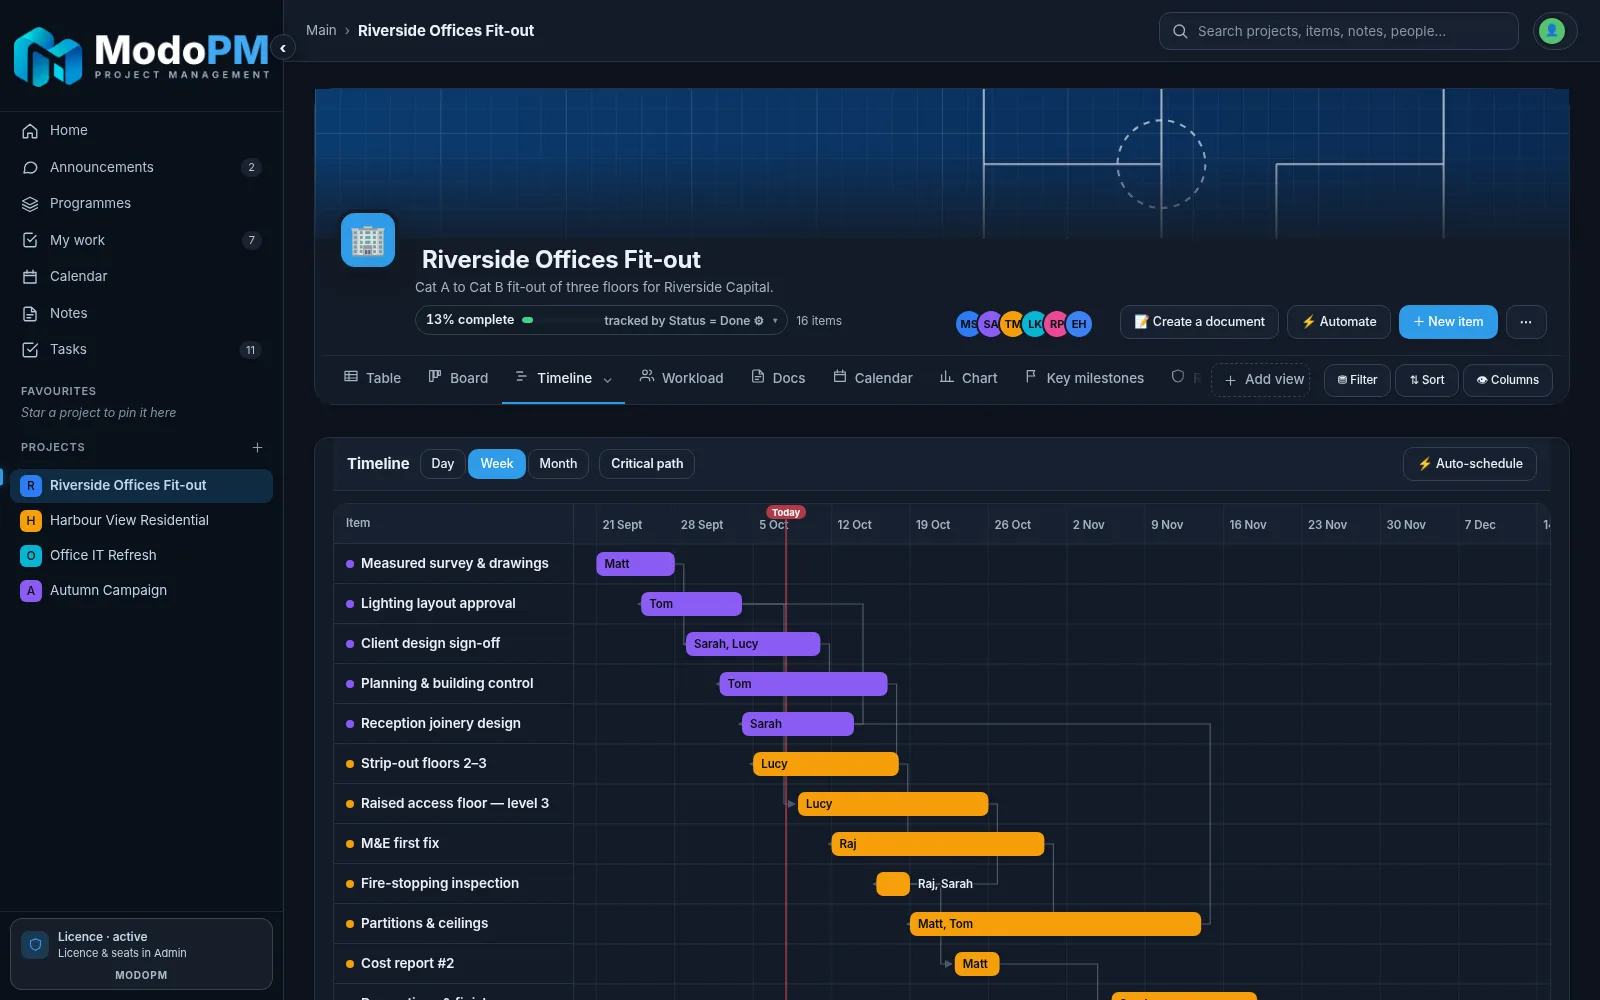Open tracking settings gear for status
Viewport: 1600px width, 1000px height.
click(759, 321)
